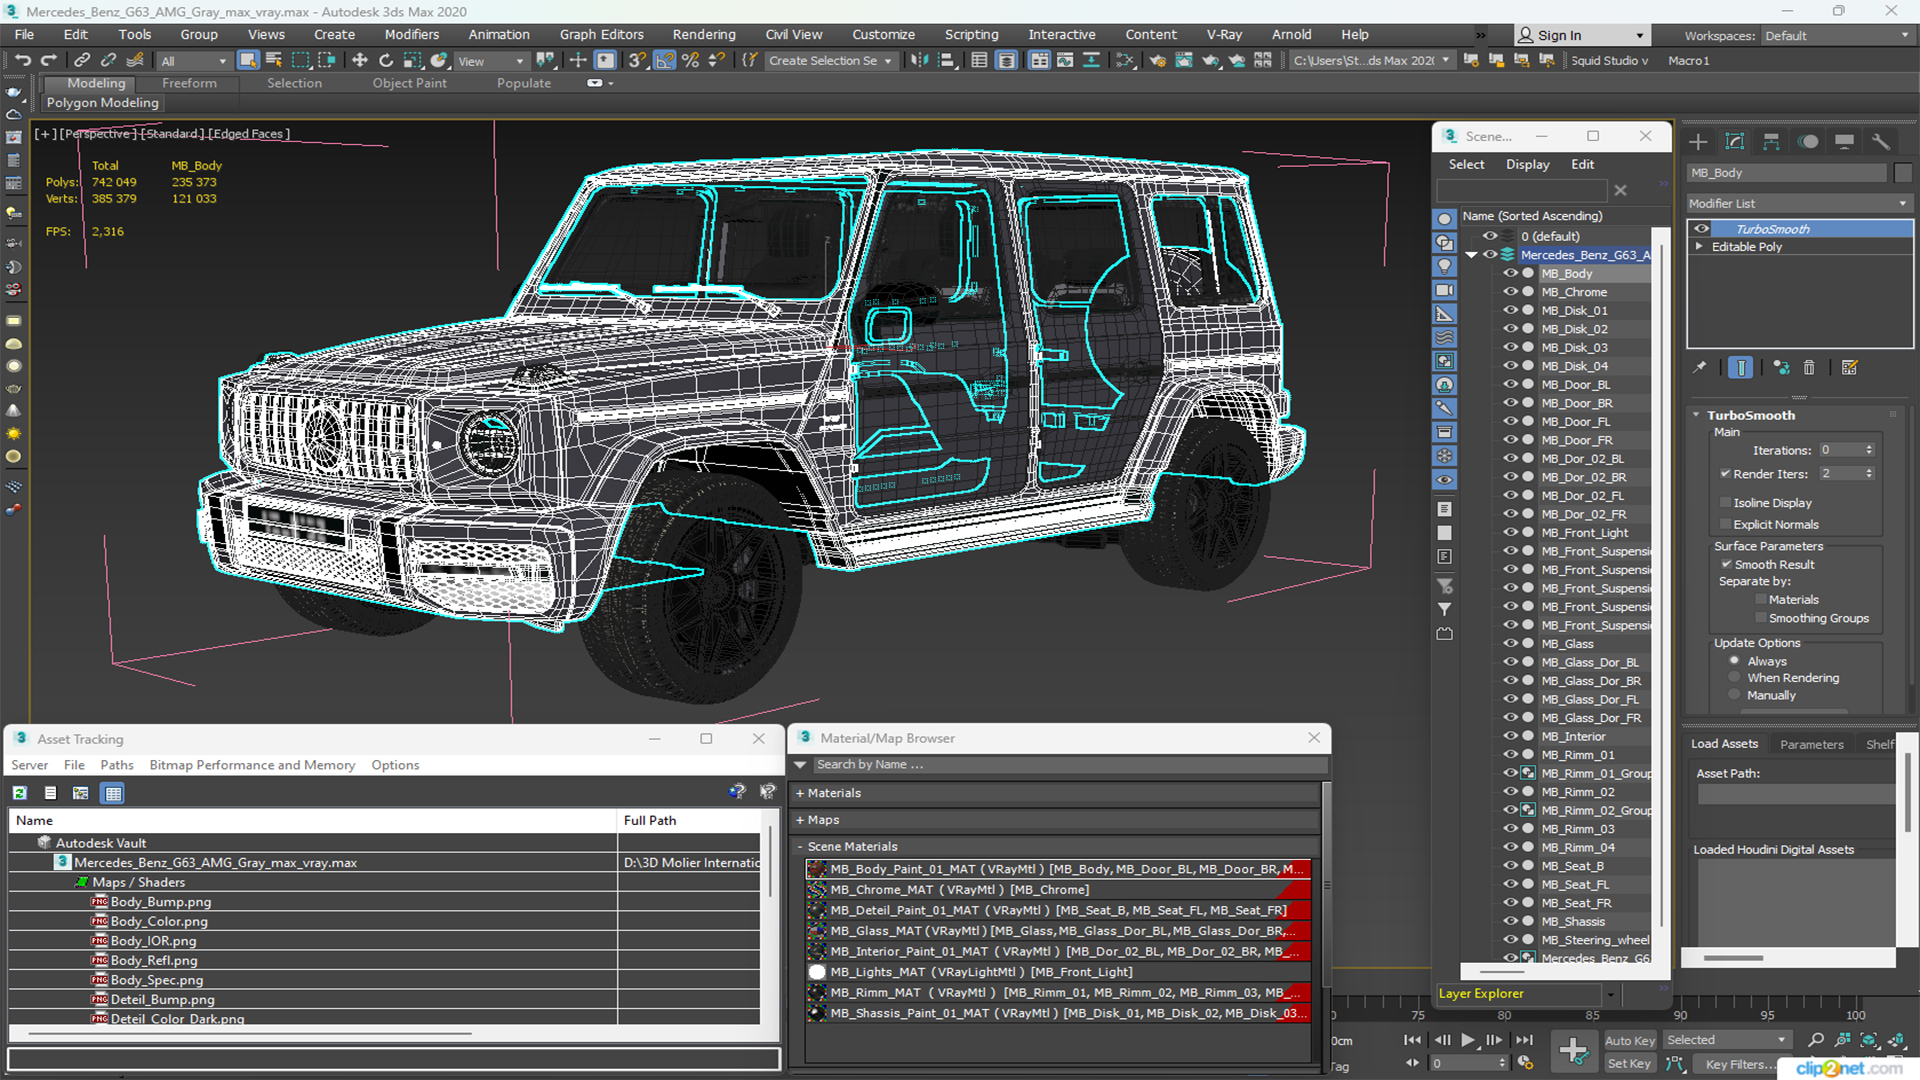Open the Modifiers menu
Viewport: 1920px width, 1080px height.
click(412, 35)
